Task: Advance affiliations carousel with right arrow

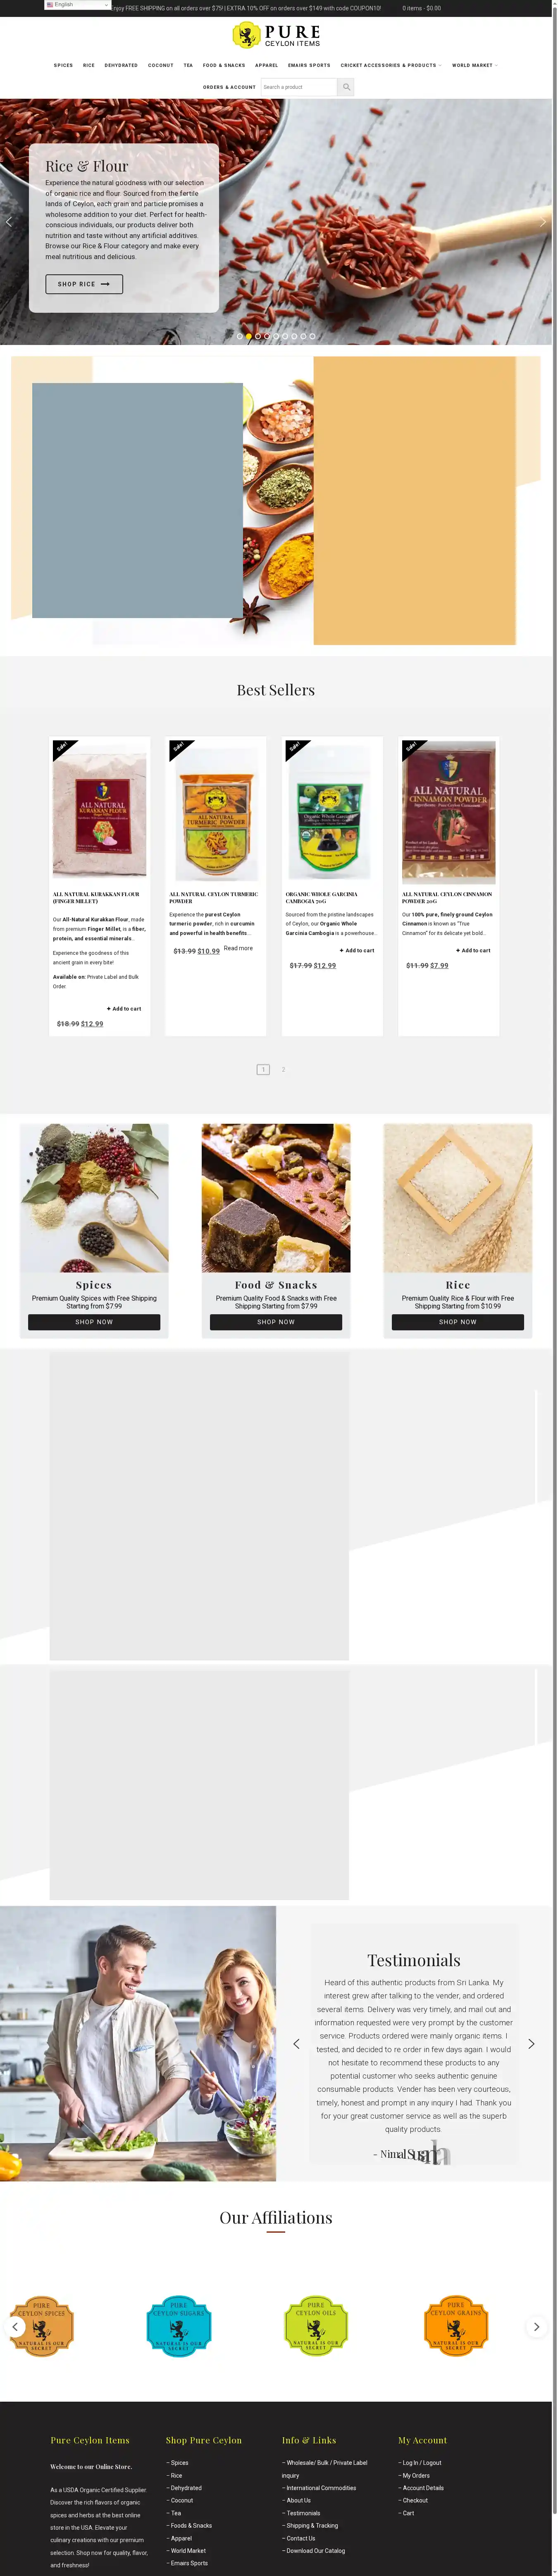Action: [536, 2327]
